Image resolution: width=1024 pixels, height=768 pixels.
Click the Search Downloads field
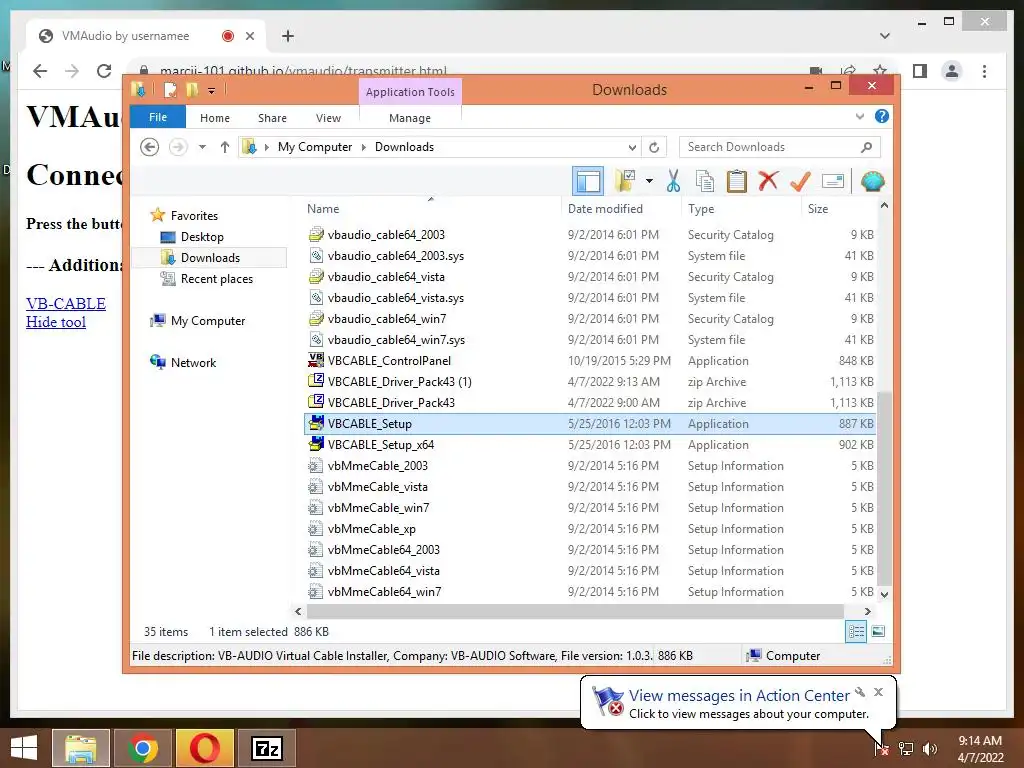click(x=780, y=147)
